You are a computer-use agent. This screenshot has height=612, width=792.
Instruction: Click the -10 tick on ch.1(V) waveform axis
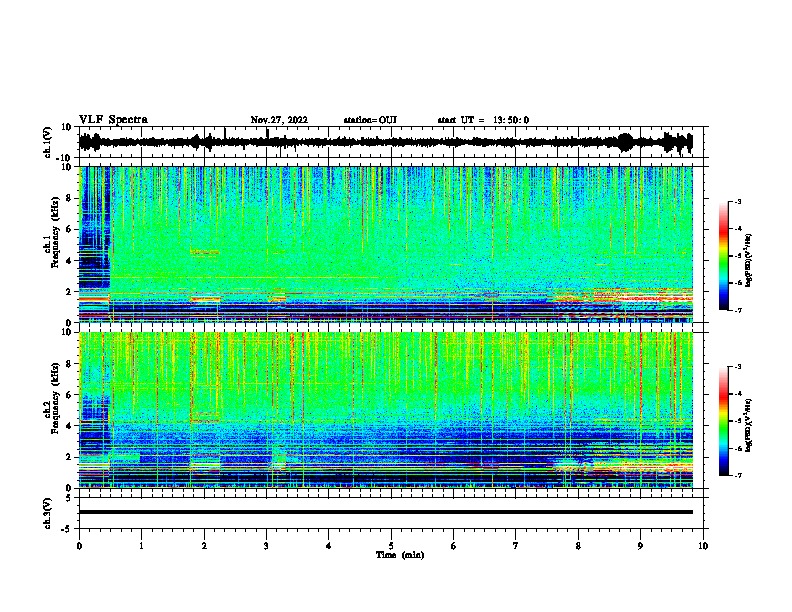point(65,158)
